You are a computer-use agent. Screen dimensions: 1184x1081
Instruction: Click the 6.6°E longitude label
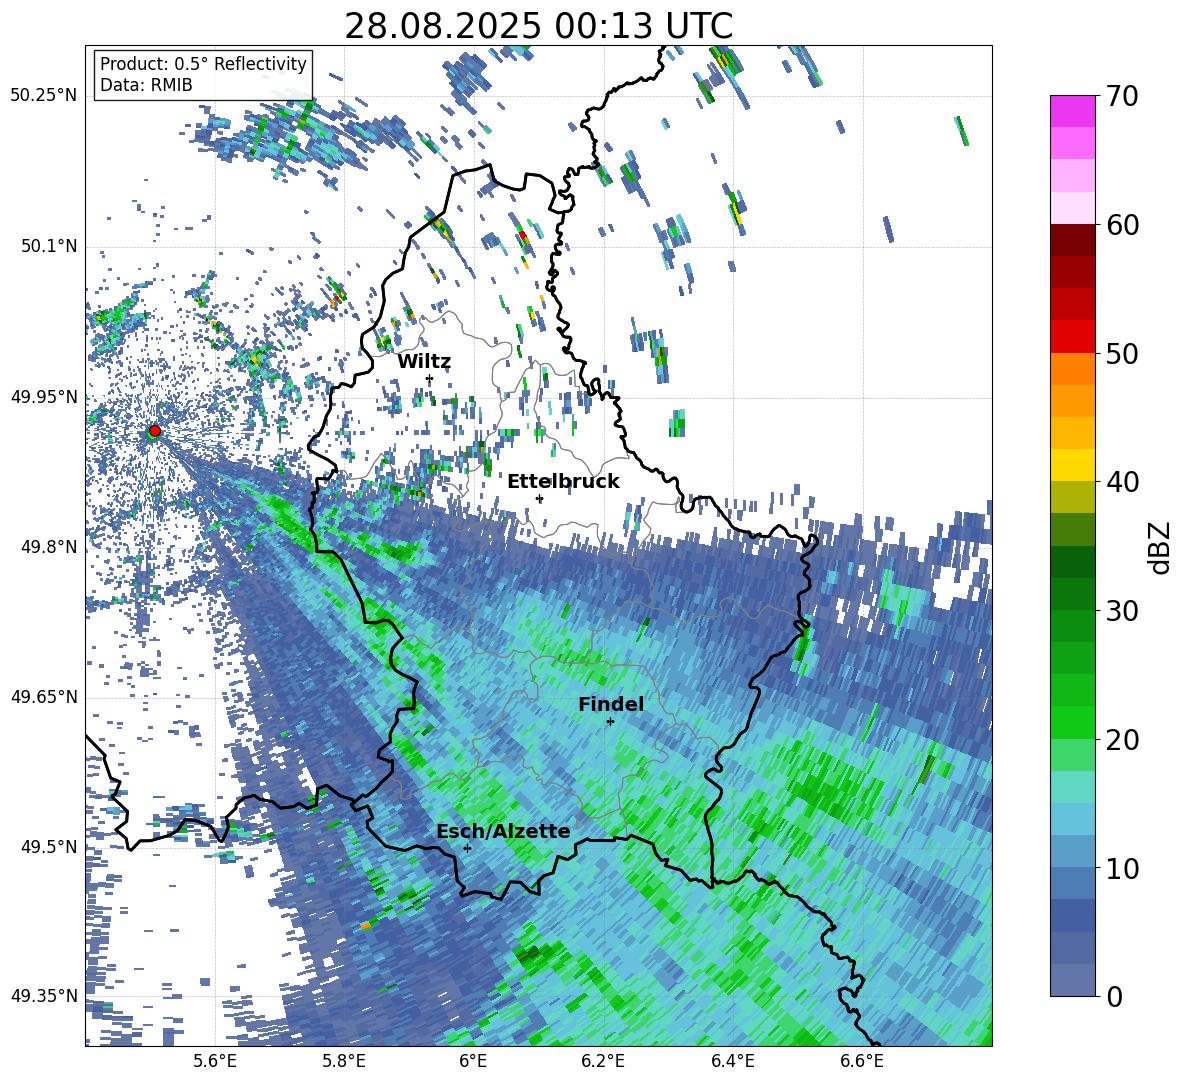(862, 1061)
